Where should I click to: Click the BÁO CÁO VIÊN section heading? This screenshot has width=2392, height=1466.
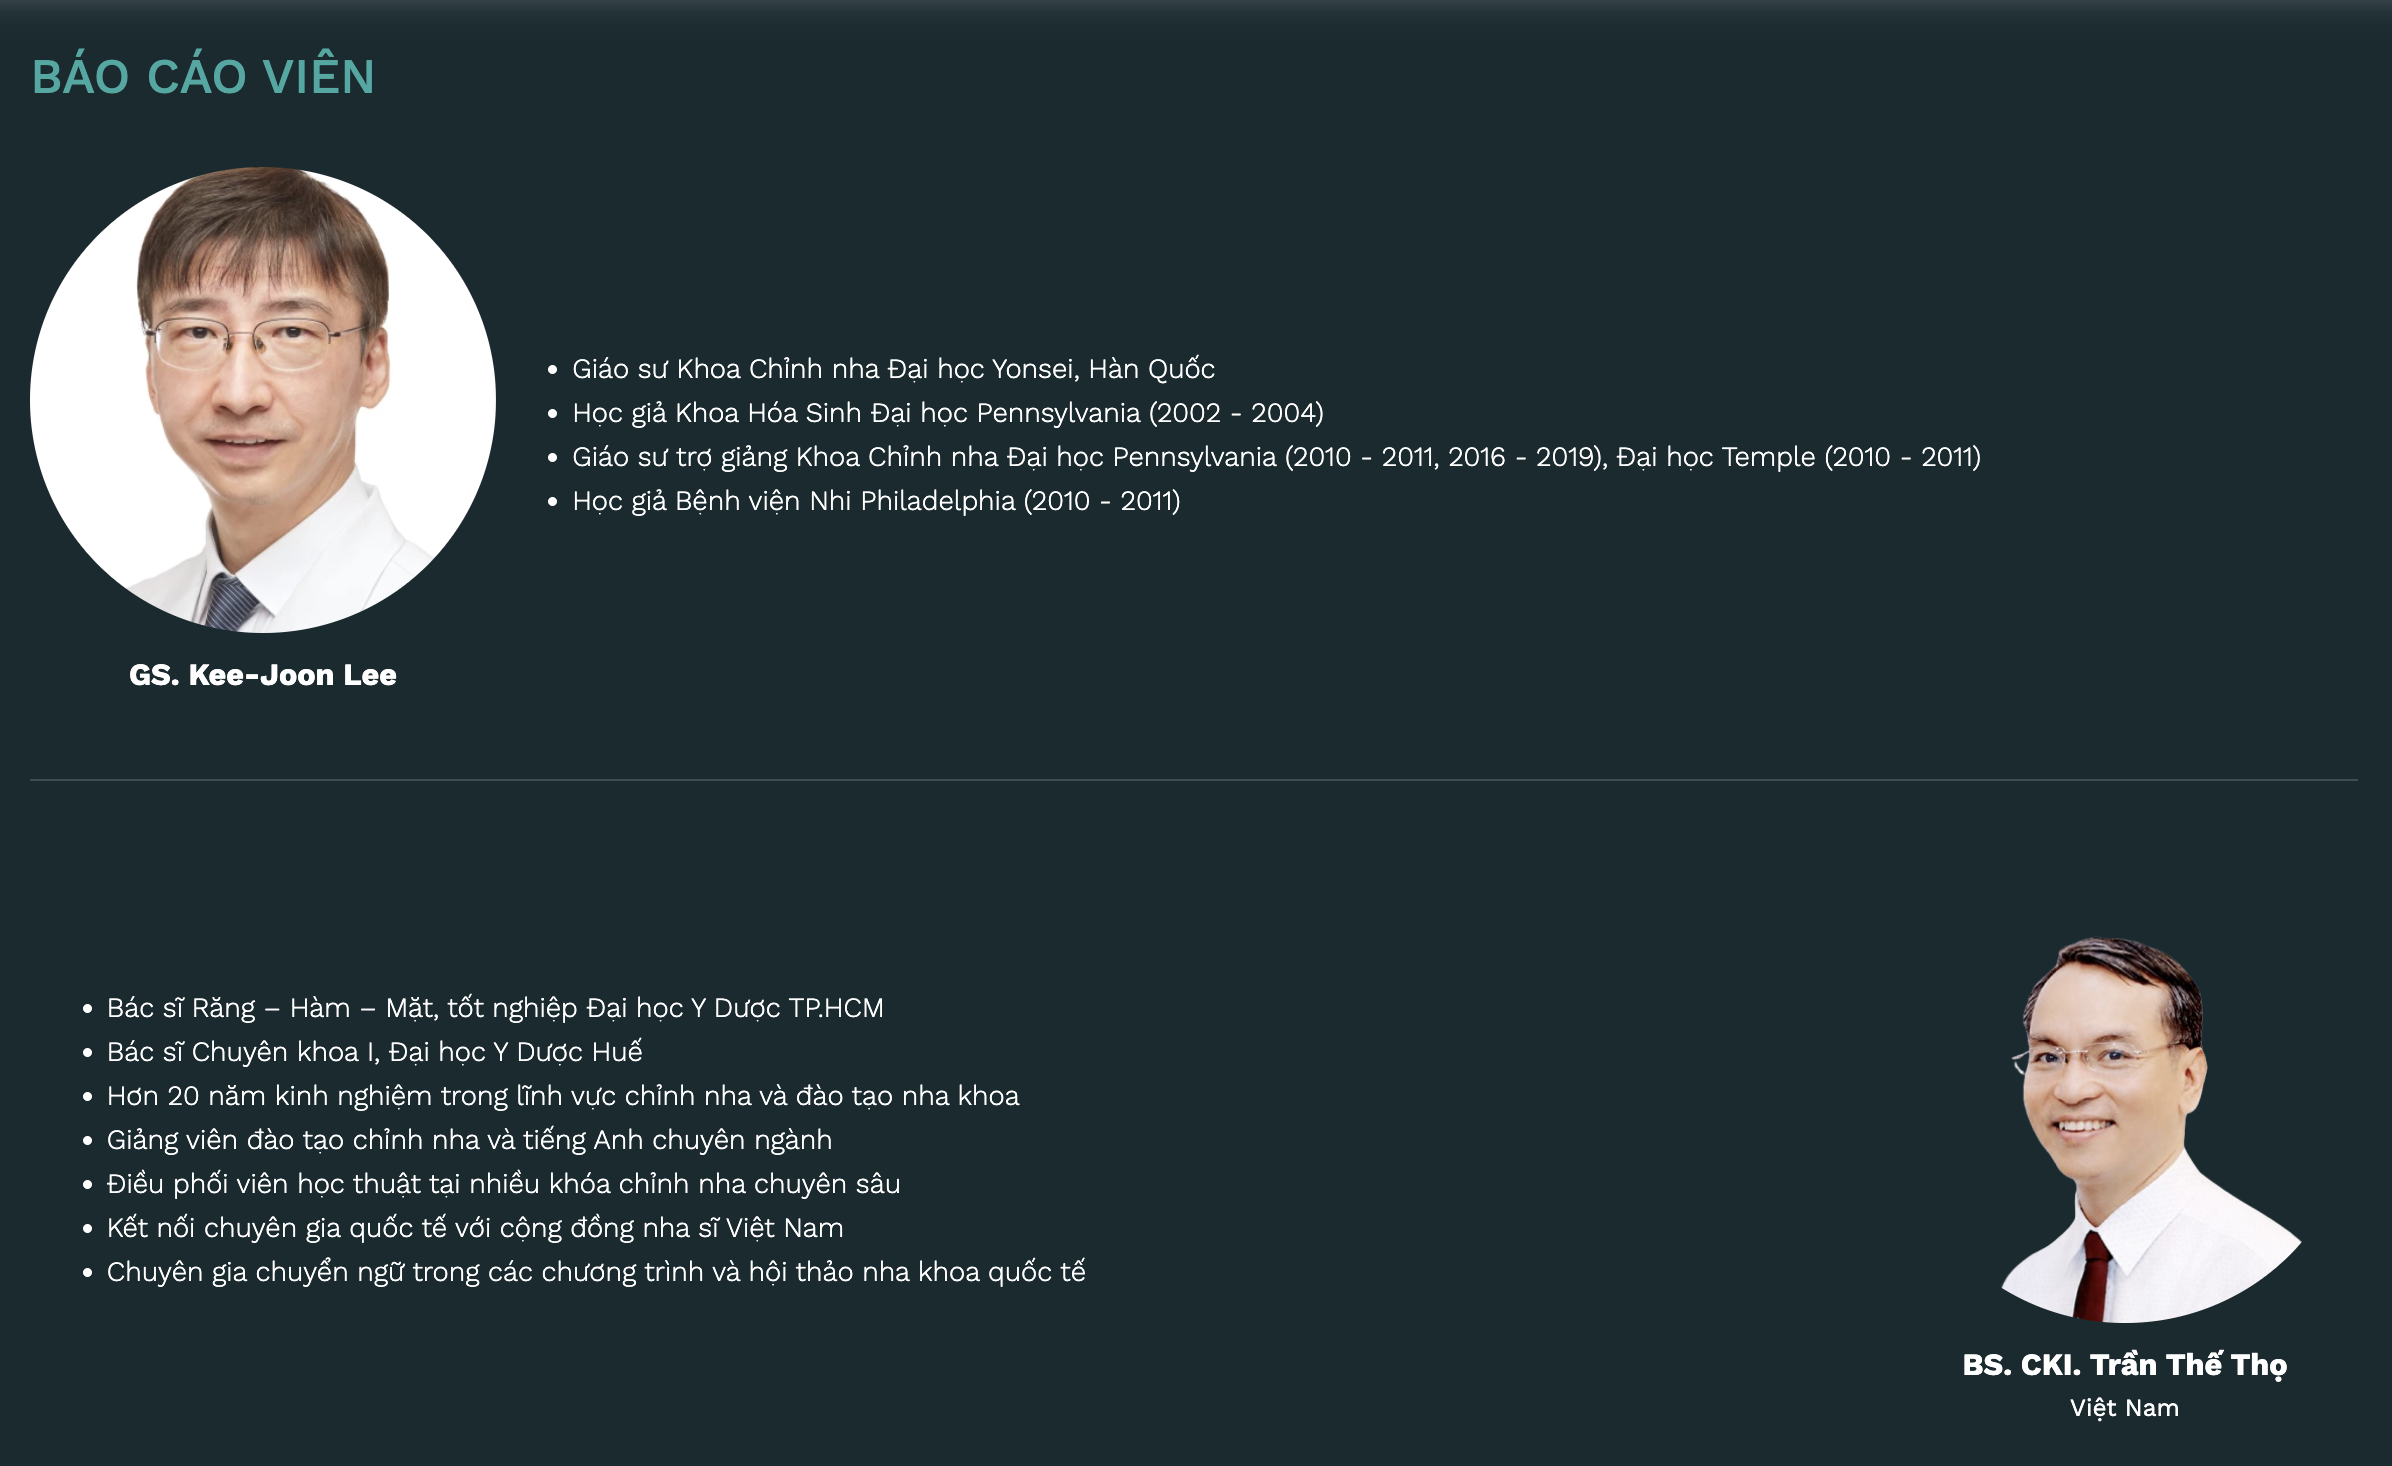(203, 77)
